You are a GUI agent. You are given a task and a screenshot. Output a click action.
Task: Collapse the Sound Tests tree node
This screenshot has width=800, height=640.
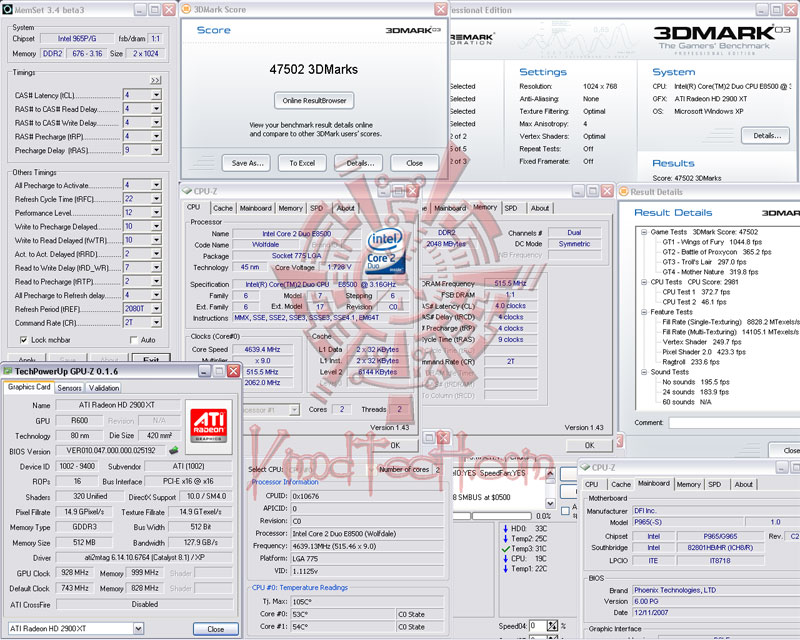(x=644, y=373)
